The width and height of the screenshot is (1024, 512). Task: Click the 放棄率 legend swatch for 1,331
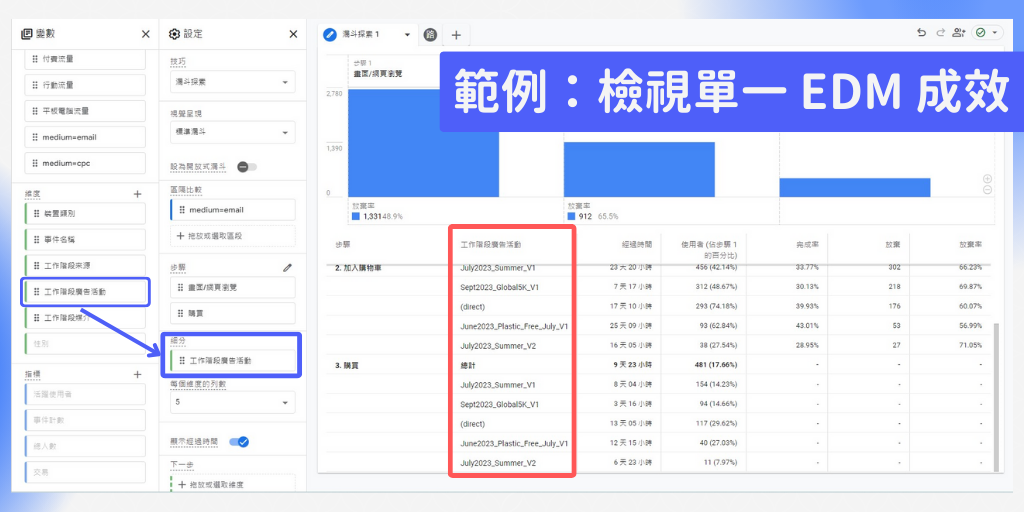(356, 216)
